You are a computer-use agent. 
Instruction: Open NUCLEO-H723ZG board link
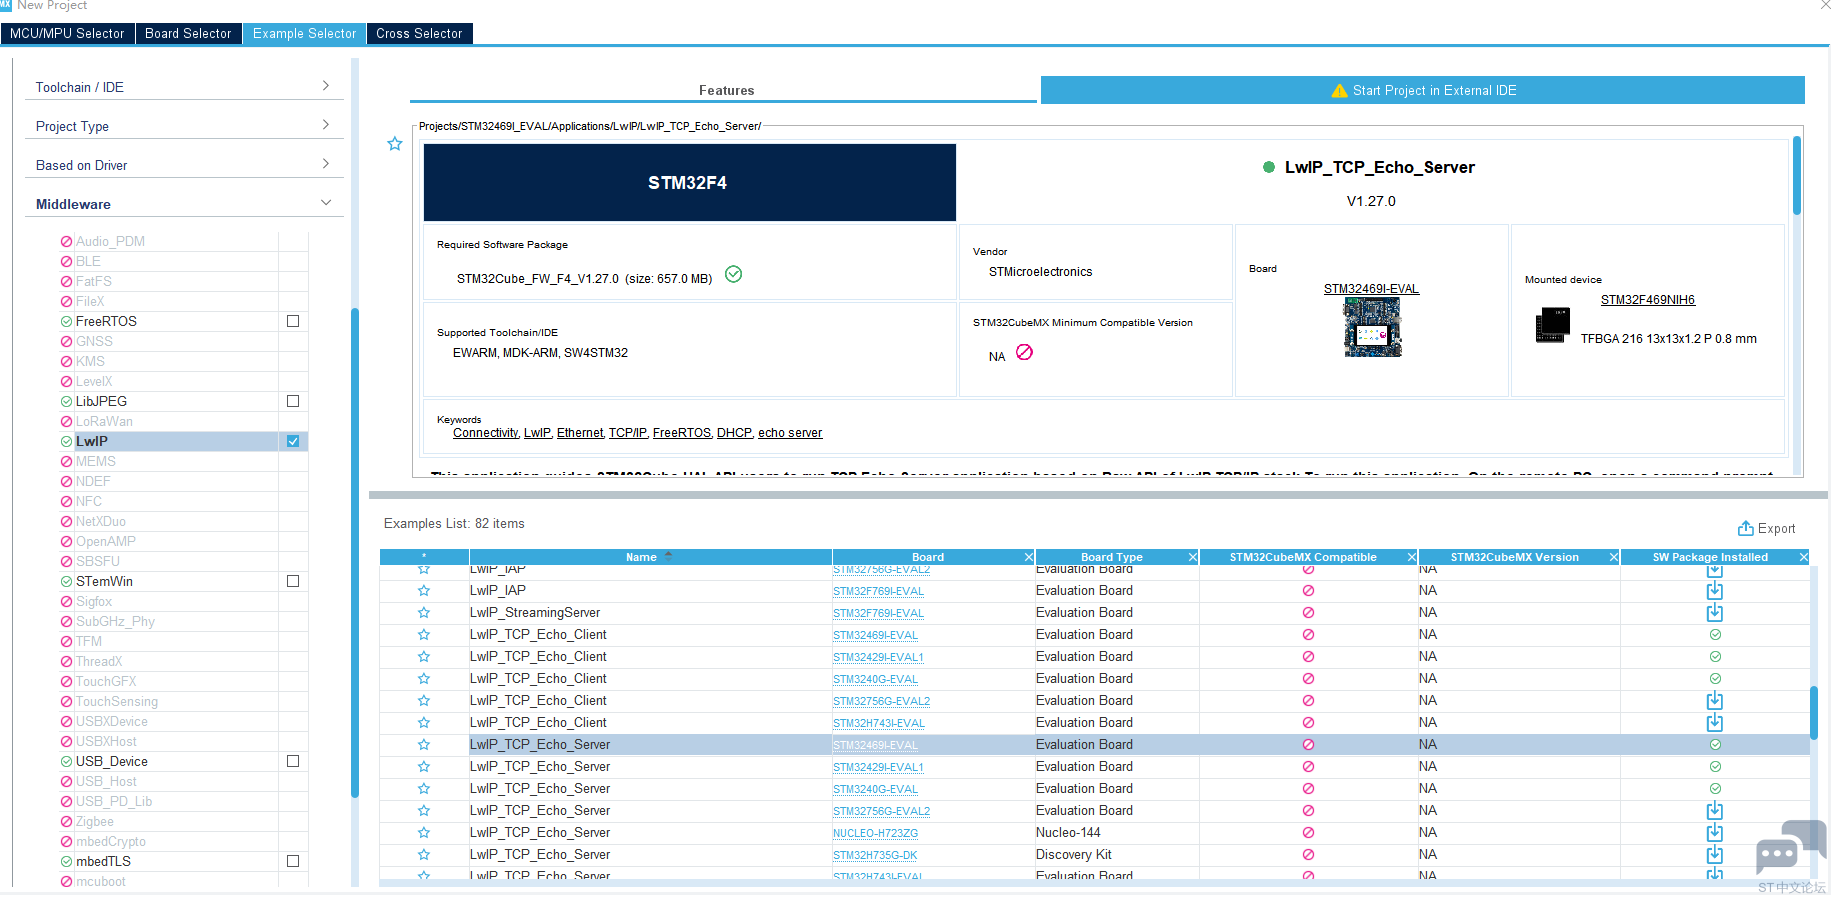click(875, 833)
